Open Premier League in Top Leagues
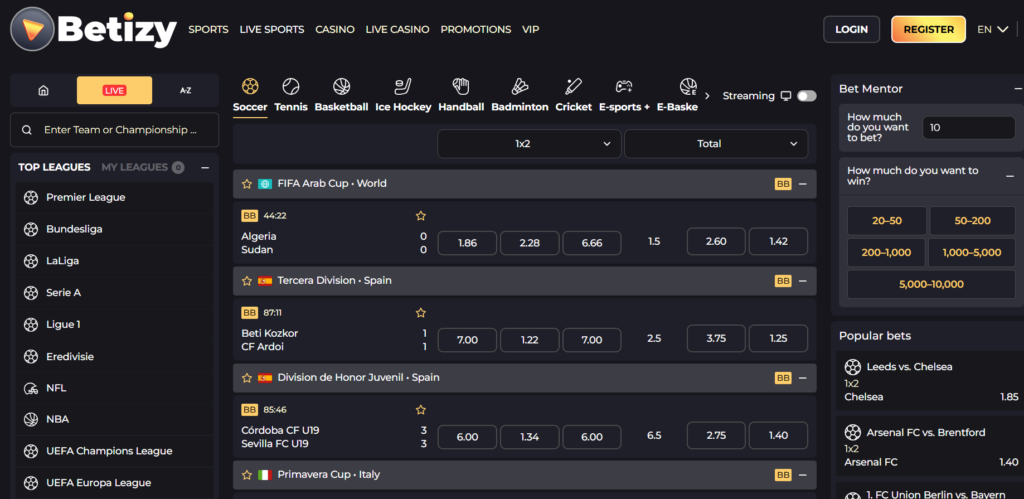Viewport: 1024px width, 499px height. point(115,197)
